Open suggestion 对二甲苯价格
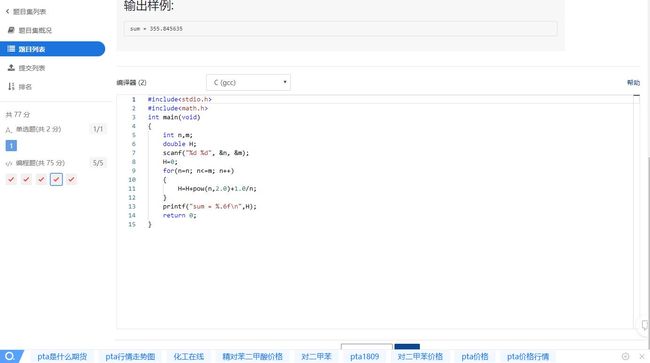The image size is (650, 363). click(x=420, y=356)
